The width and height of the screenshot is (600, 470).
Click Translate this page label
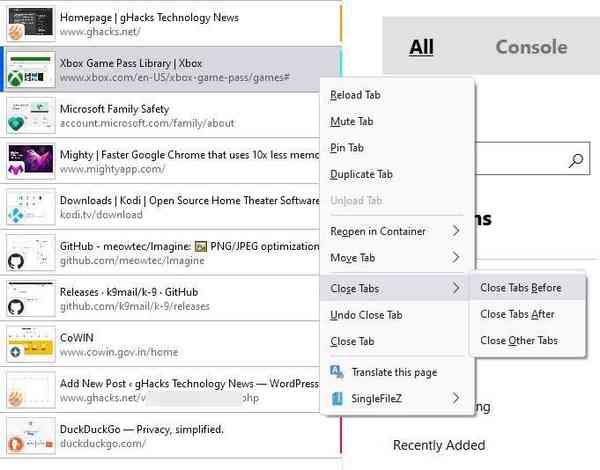(394, 372)
